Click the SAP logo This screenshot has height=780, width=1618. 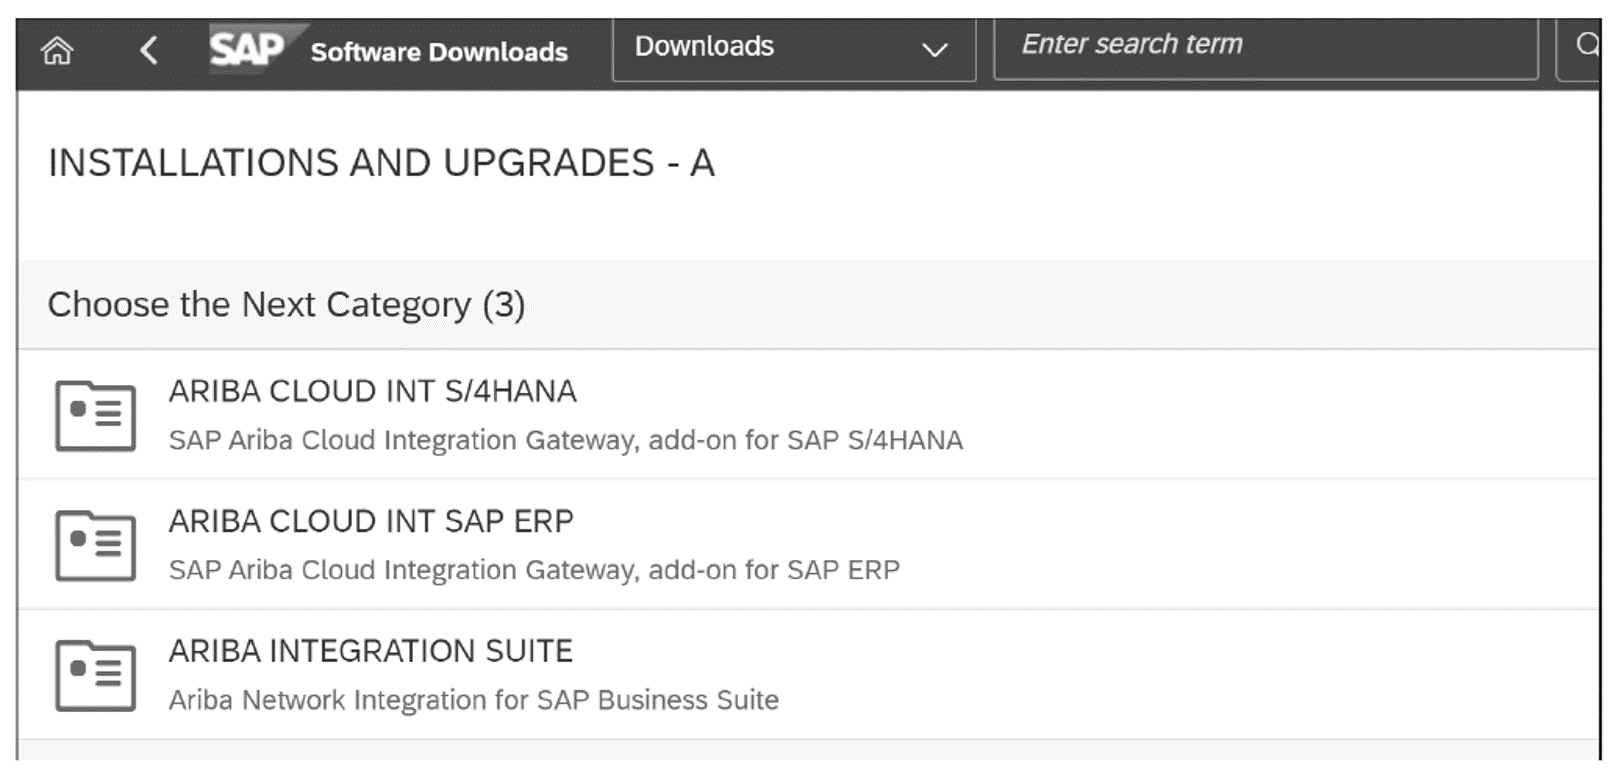click(247, 48)
